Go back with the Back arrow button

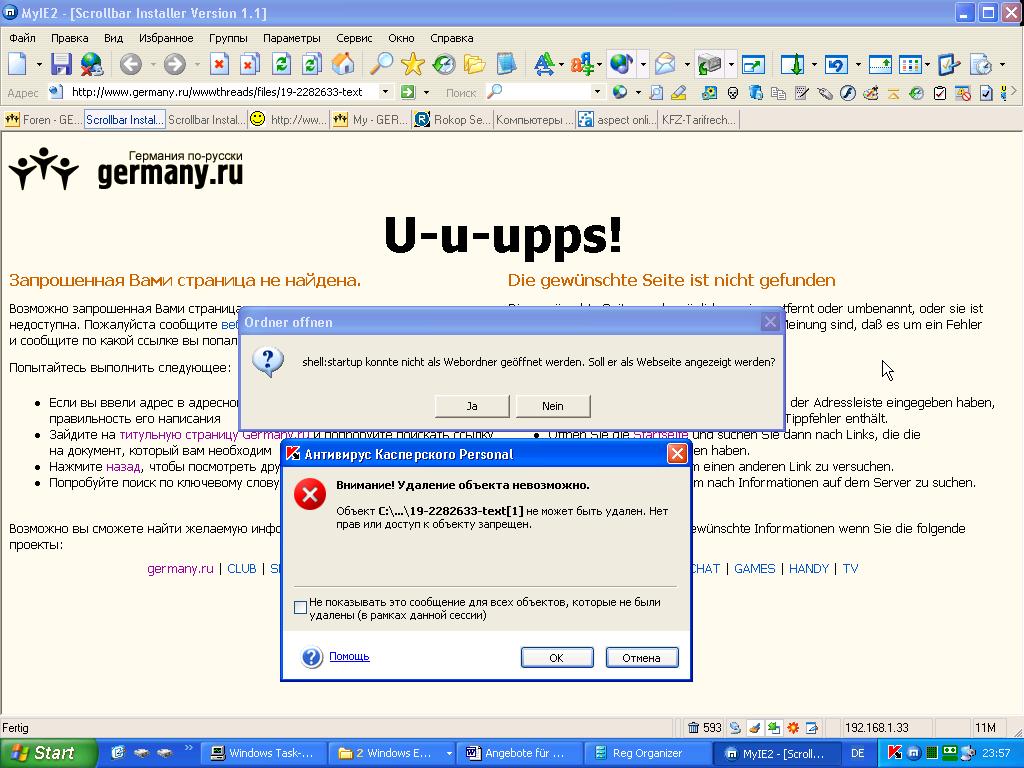131,64
